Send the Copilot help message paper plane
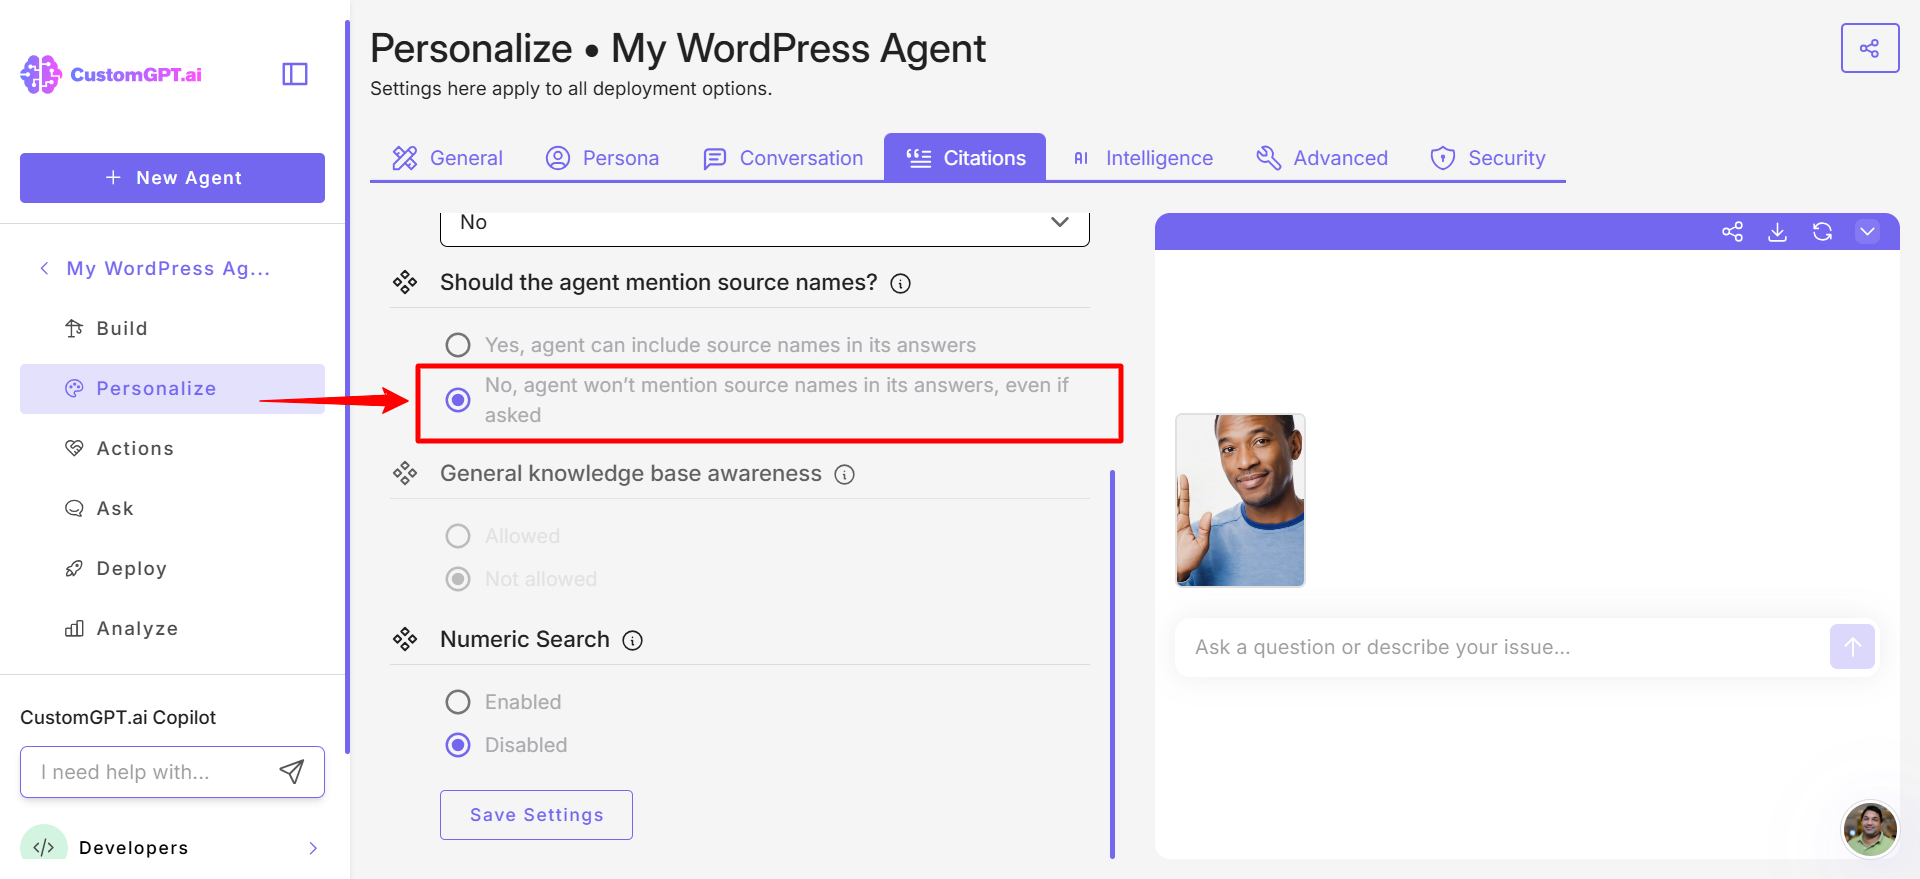 [291, 771]
